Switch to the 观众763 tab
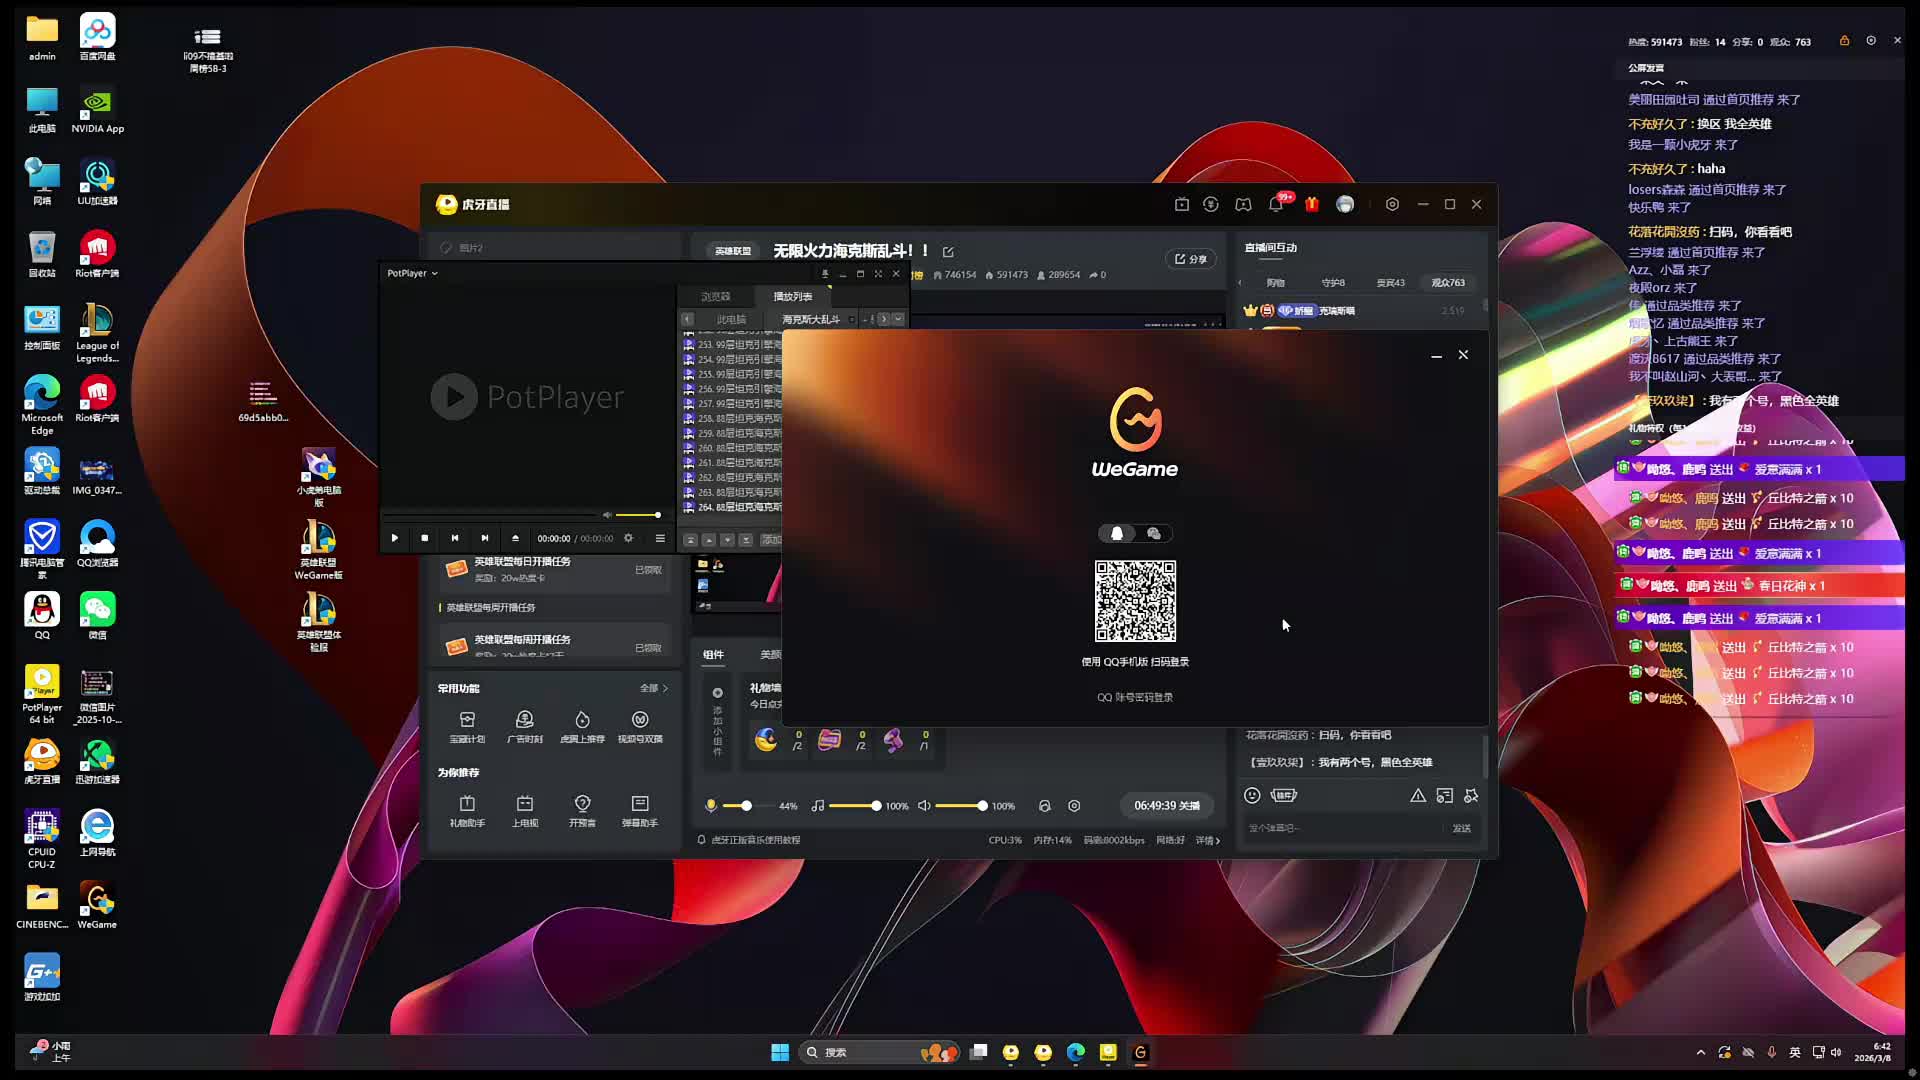 coord(1447,283)
